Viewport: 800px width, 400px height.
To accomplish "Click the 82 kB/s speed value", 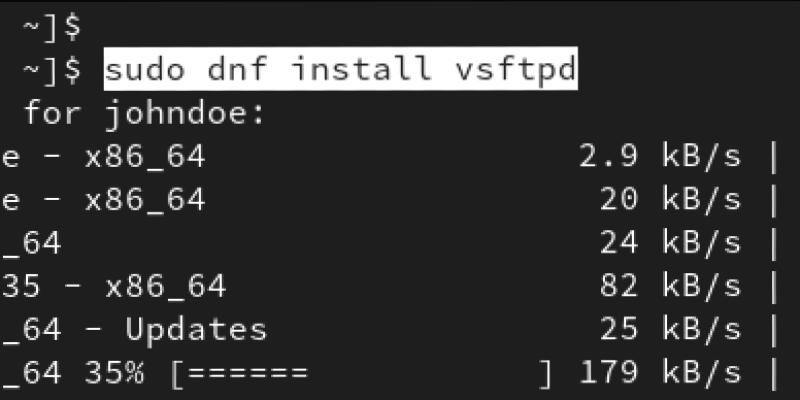I will pyautogui.click(x=670, y=286).
